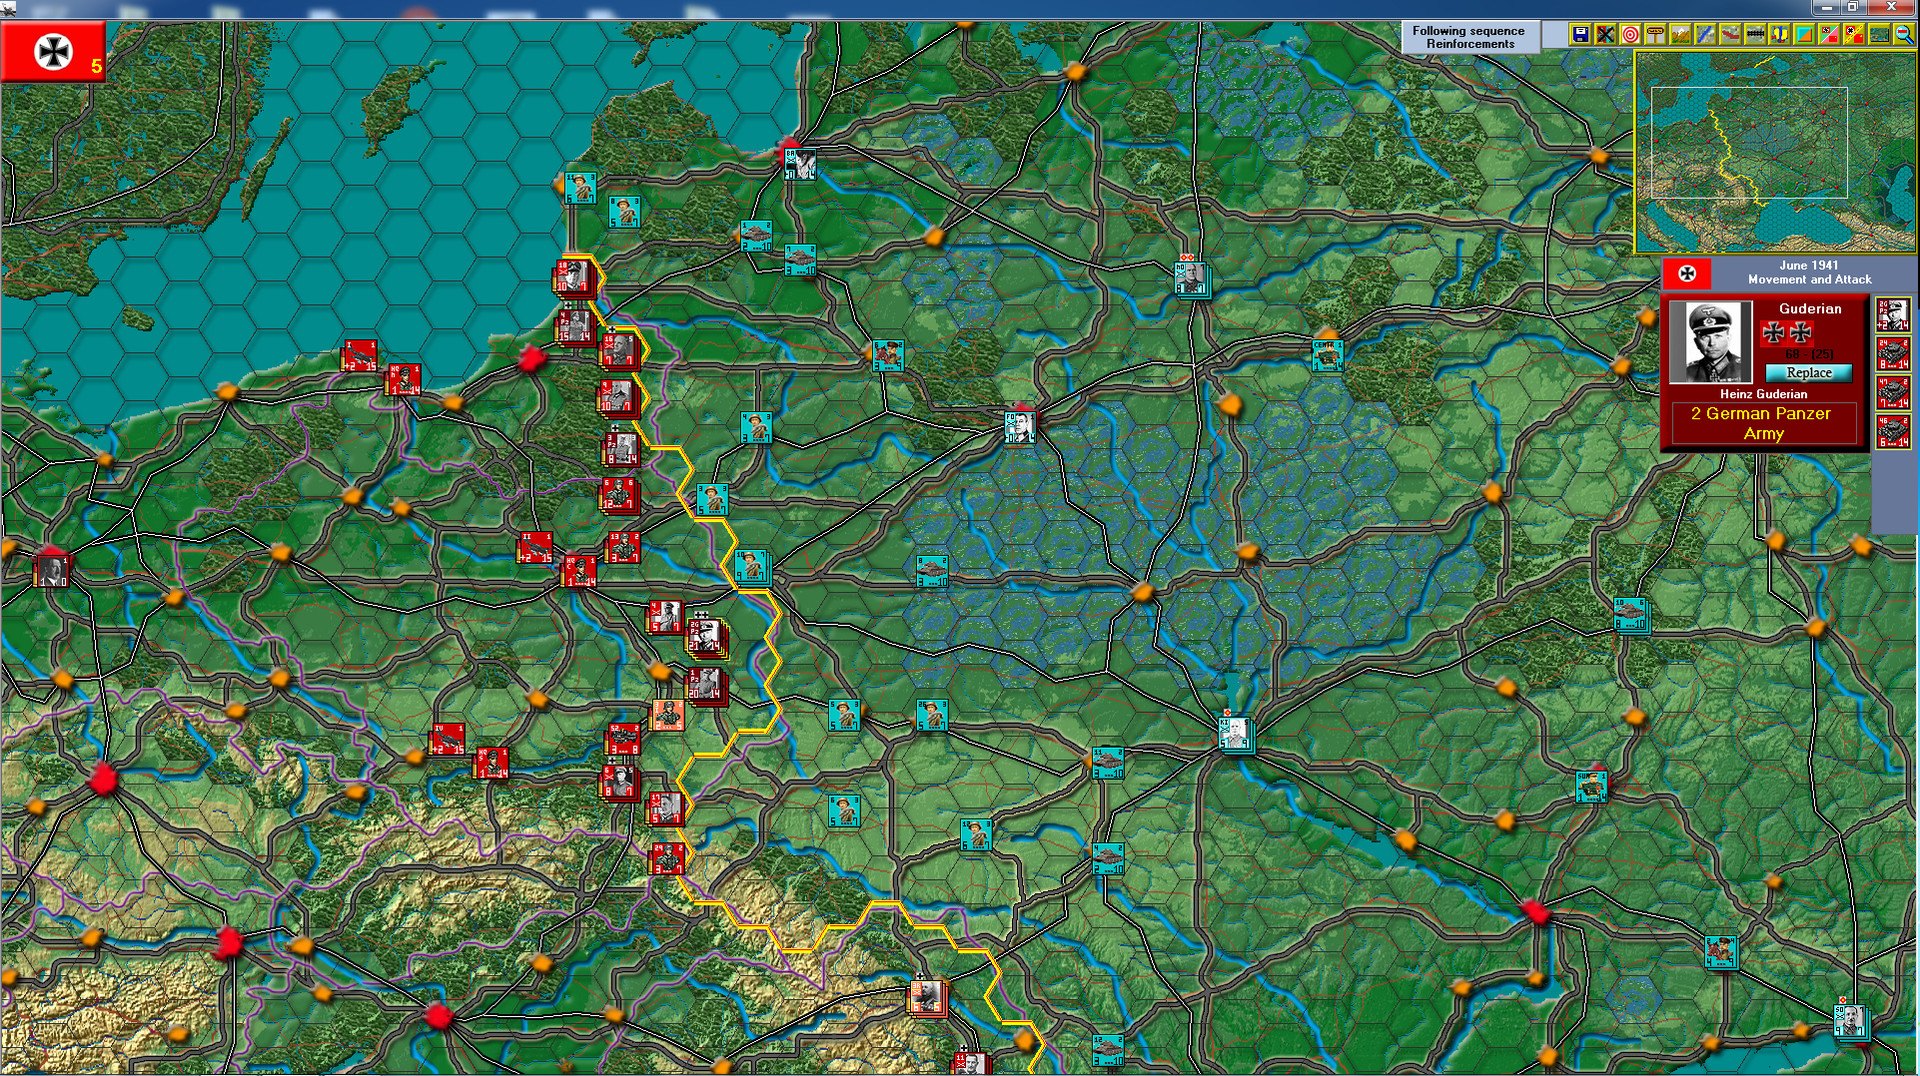
Task: Save the game with the disk icon
Action: [1579, 35]
